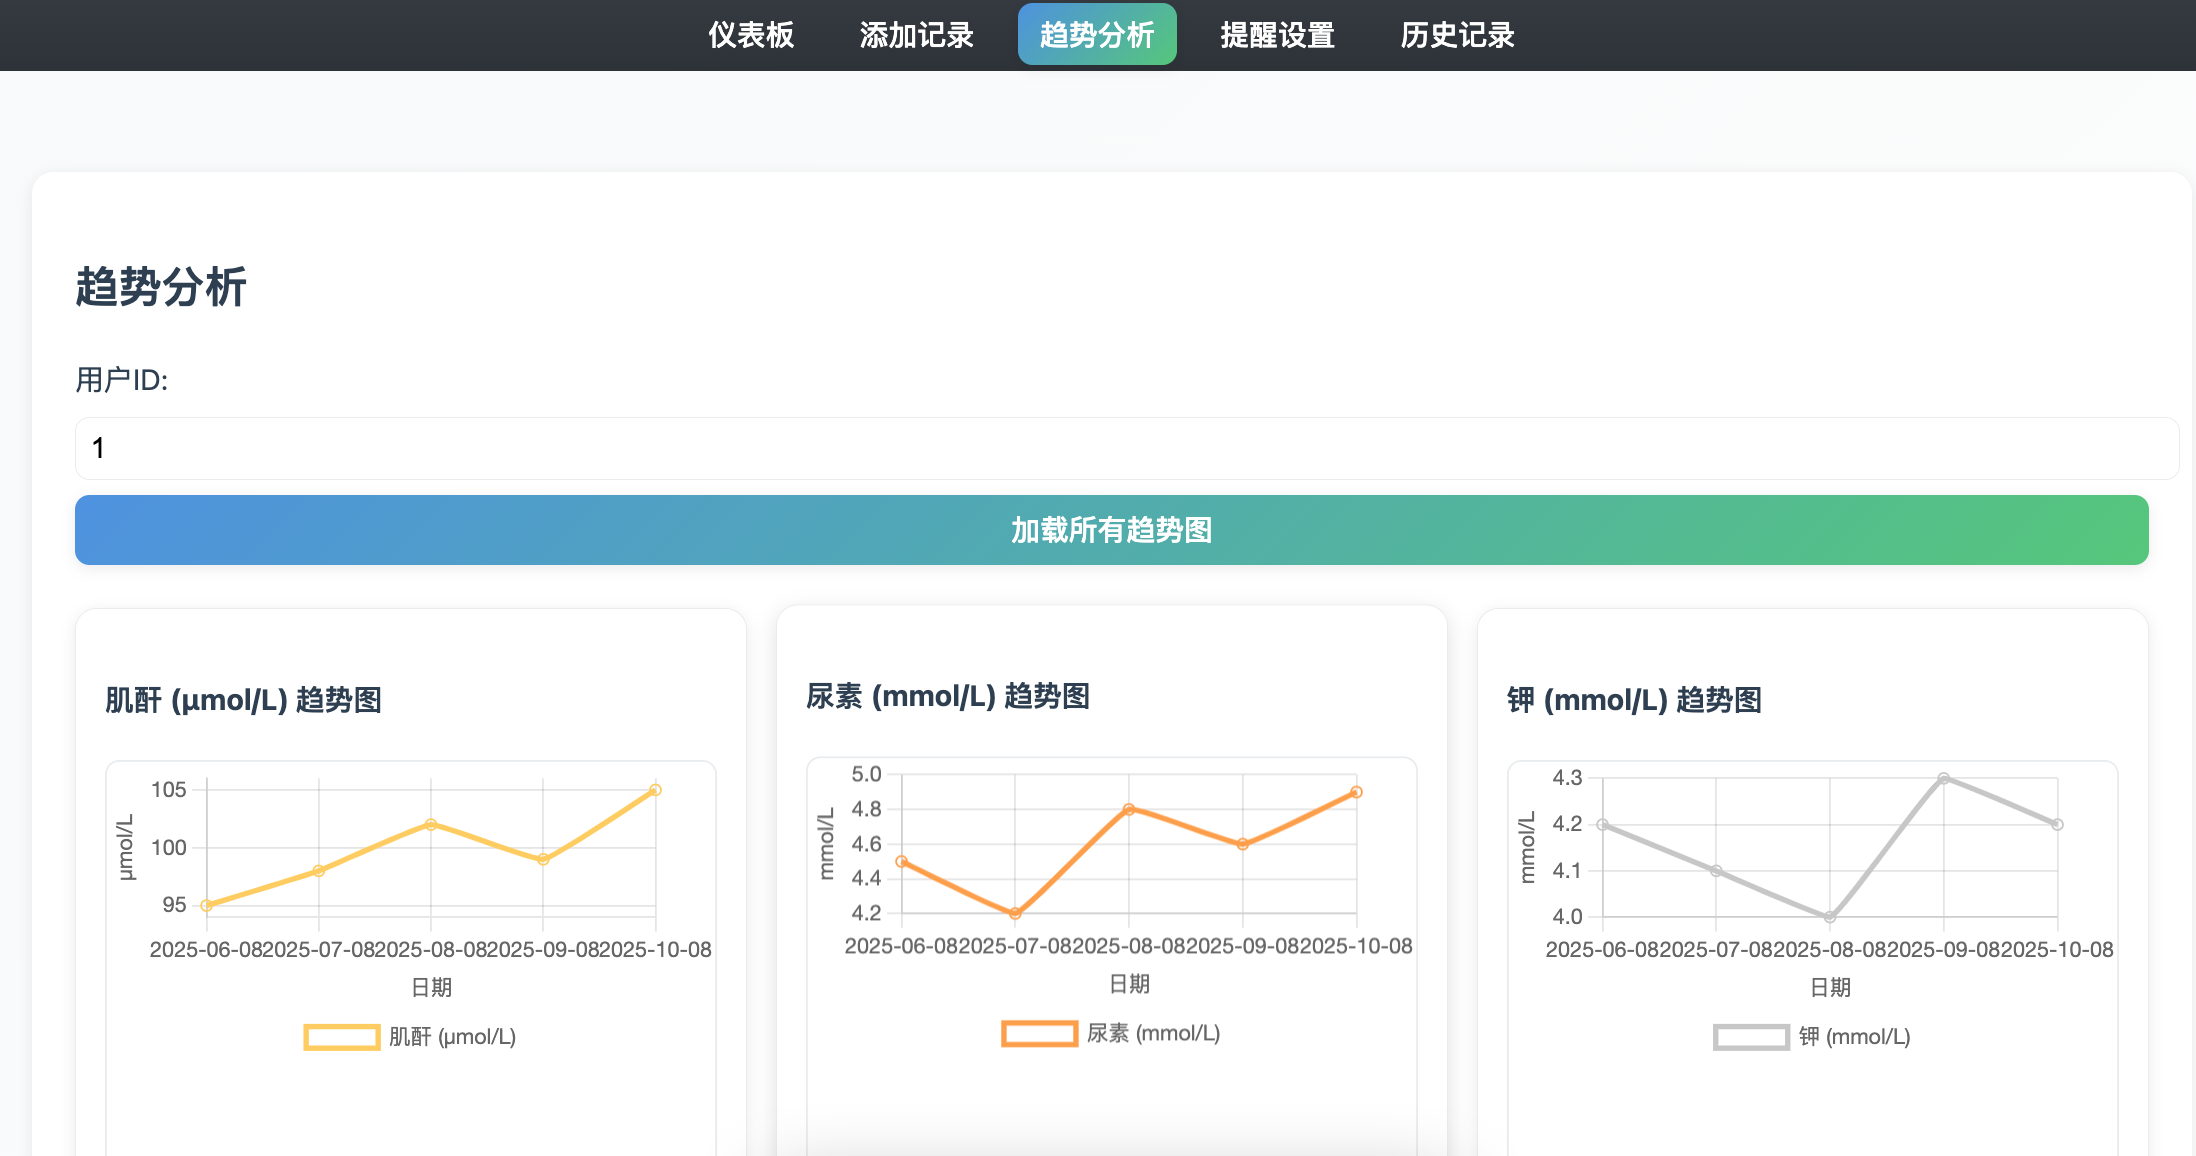Toggle the 肌酐 legend yellow swatch

coord(341,1037)
